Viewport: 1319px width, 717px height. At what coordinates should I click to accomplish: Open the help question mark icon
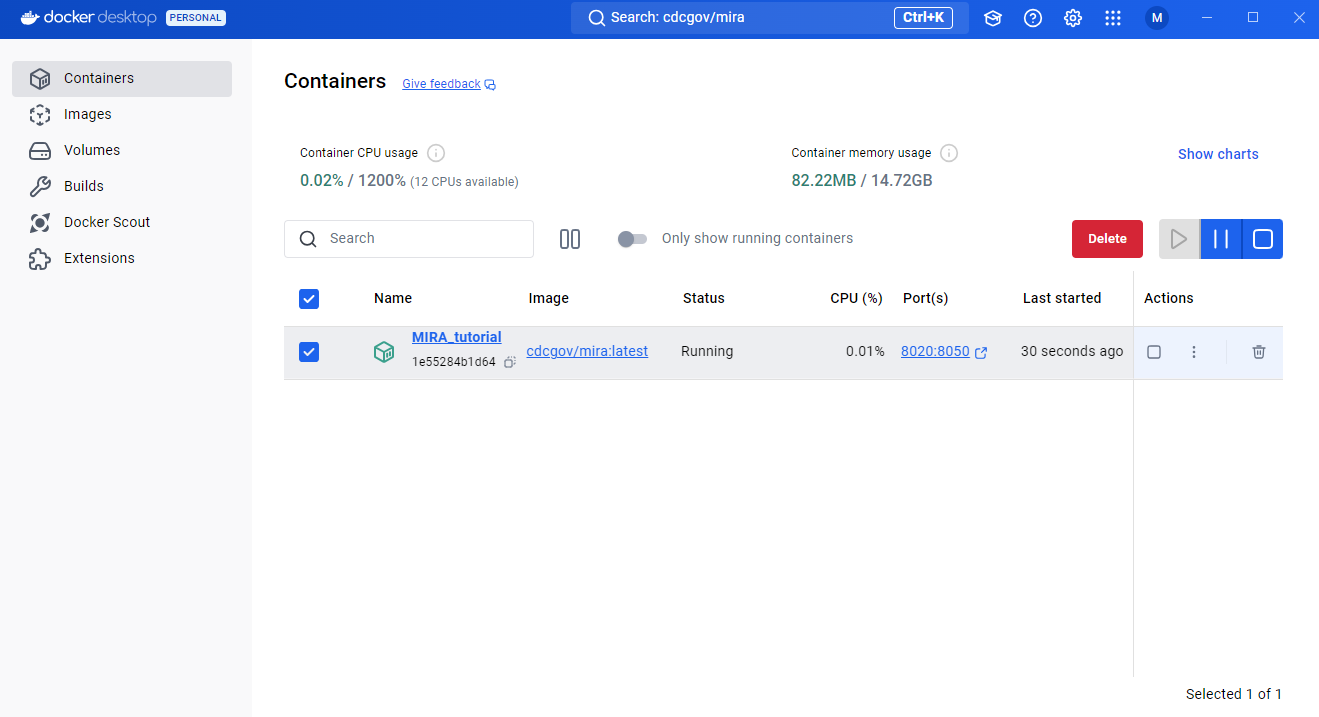point(1033,18)
